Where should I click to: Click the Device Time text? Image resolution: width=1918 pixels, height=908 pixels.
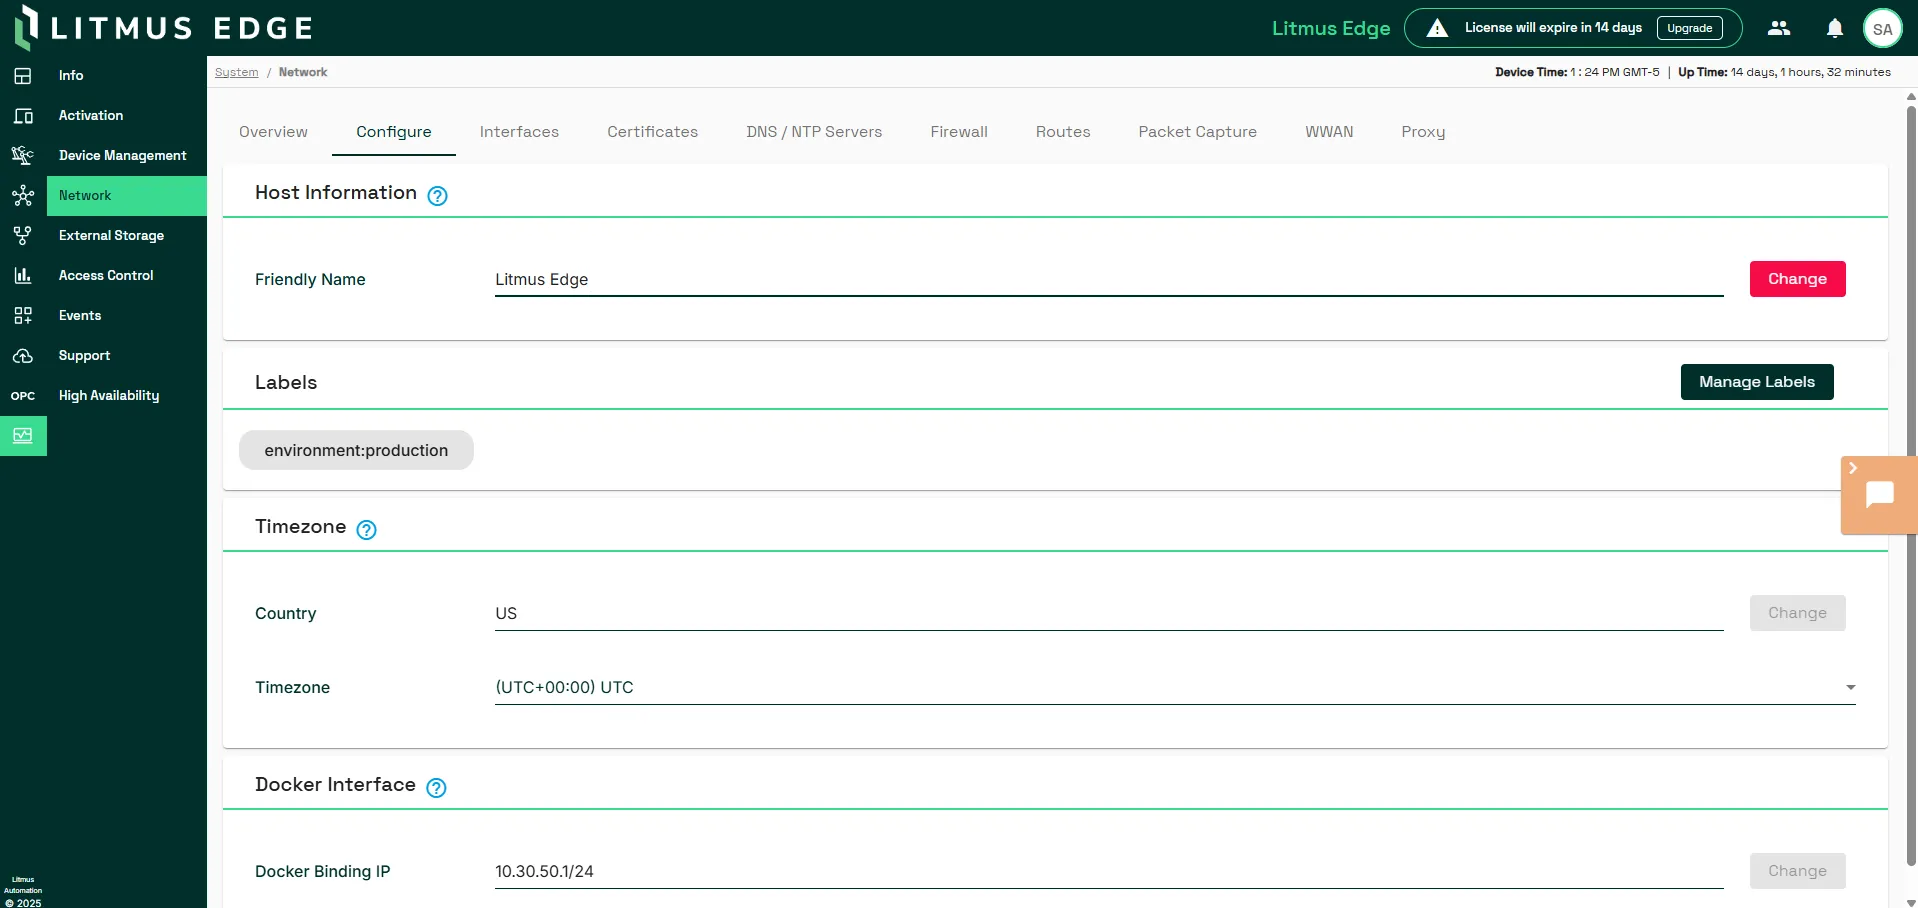[1577, 72]
